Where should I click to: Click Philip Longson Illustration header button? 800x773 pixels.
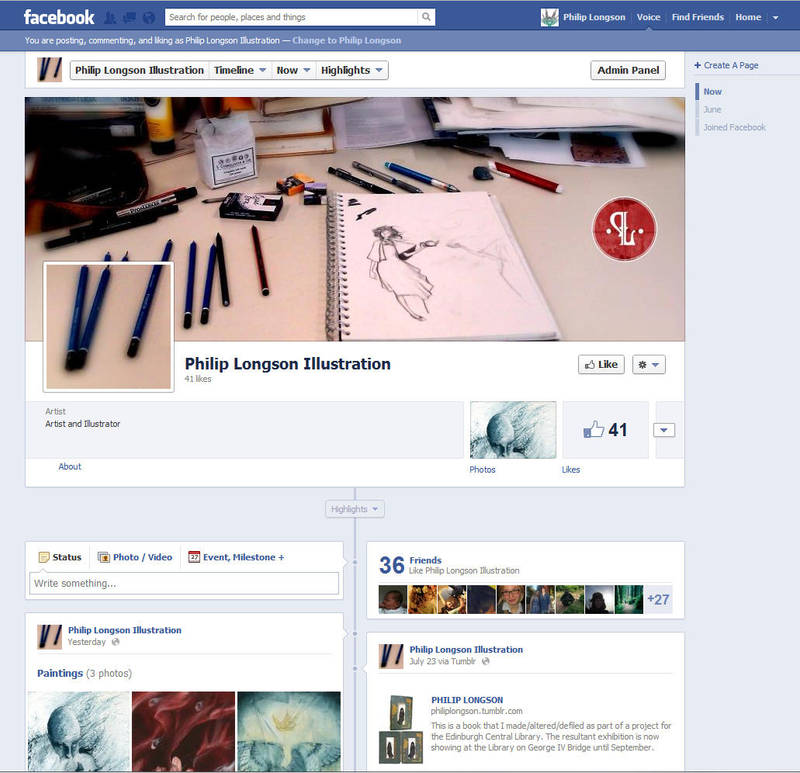139,70
